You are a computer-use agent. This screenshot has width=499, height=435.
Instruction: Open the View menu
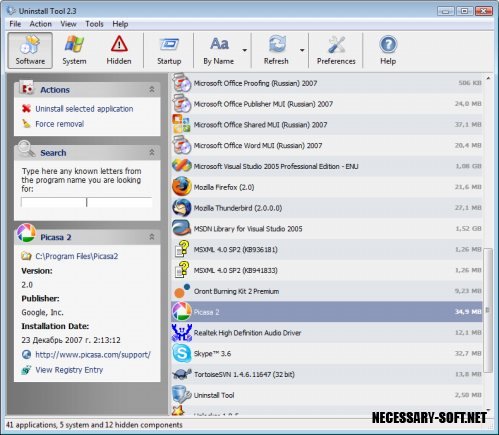pos(68,24)
